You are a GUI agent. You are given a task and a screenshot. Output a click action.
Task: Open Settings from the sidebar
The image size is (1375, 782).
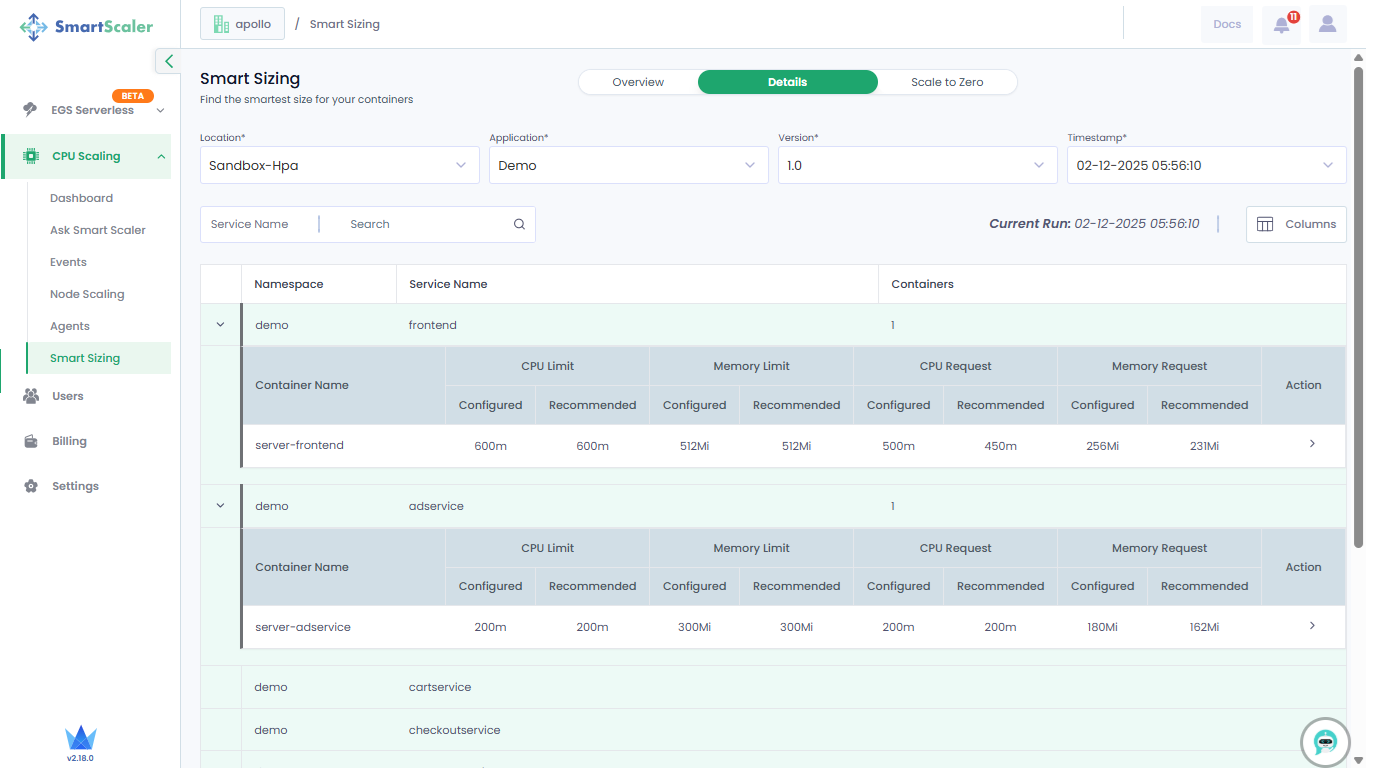pos(75,486)
